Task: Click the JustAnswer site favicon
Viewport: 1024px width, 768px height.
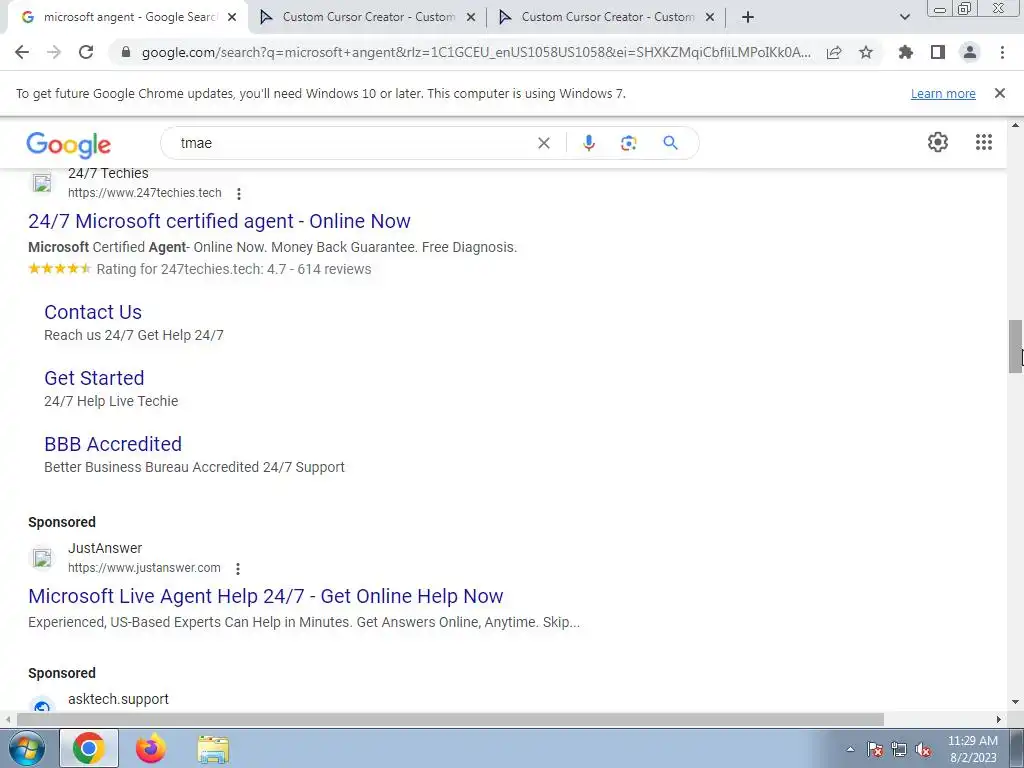Action: [x=42, y=558]
